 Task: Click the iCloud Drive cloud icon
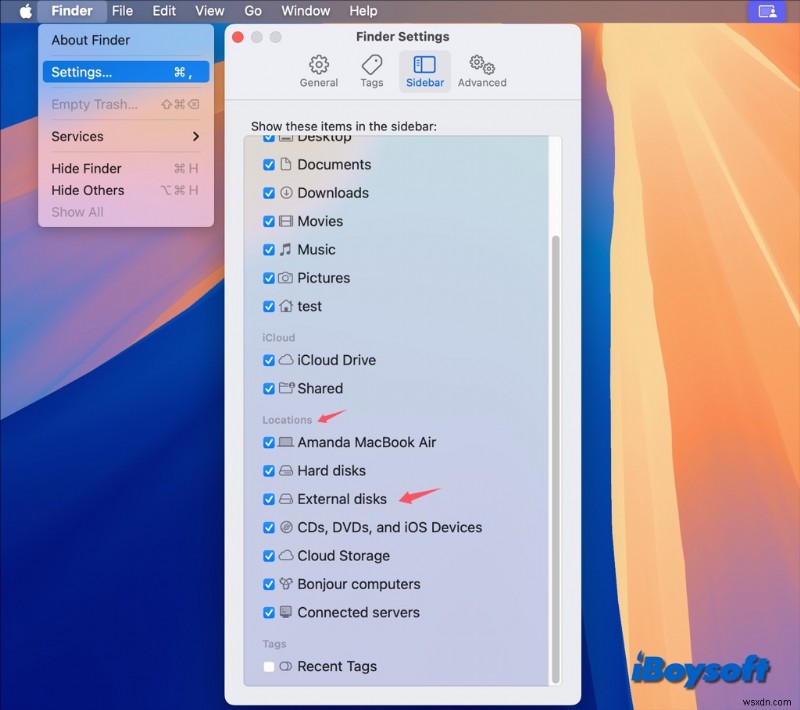[286, 360]
